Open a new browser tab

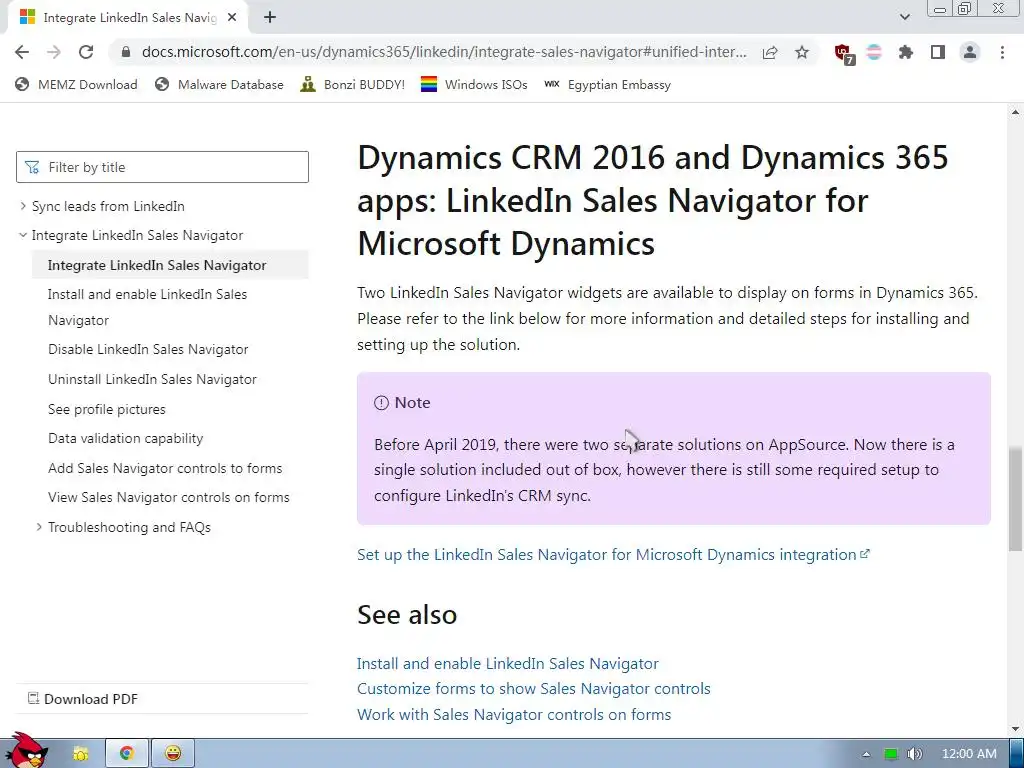coord(270,18)
